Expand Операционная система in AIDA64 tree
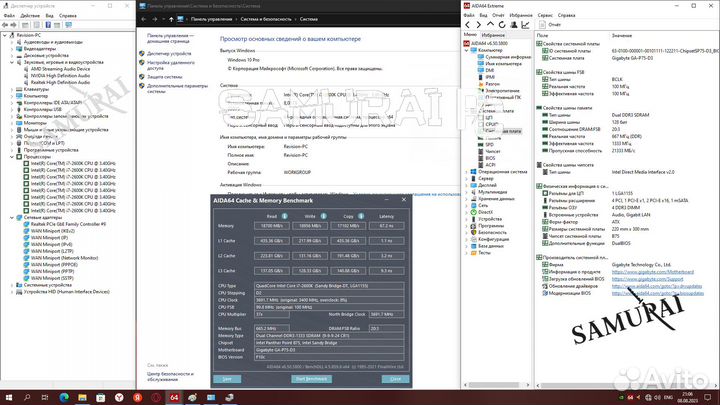 click(x=467, y=172)
